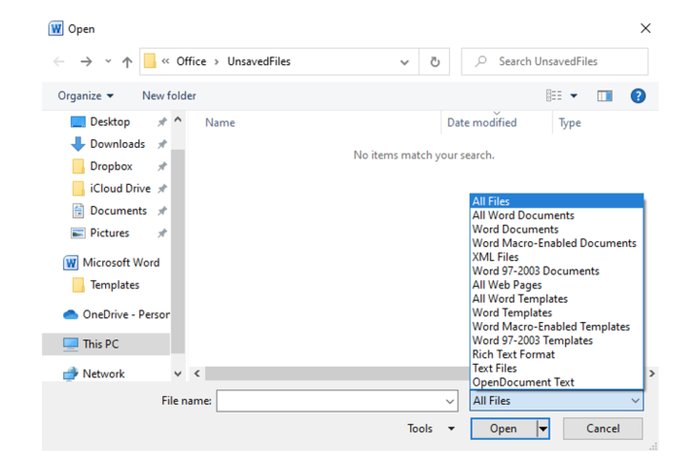Refresh the UnsavedFiles folder view
This screenshot has height=467, width=700.
434,62
